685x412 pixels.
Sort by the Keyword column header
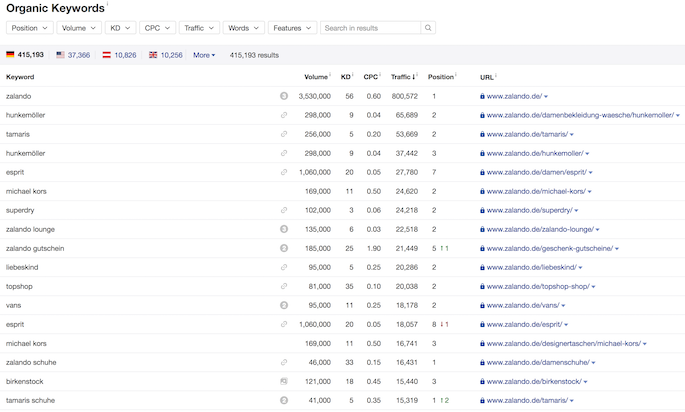pos(20,77)
